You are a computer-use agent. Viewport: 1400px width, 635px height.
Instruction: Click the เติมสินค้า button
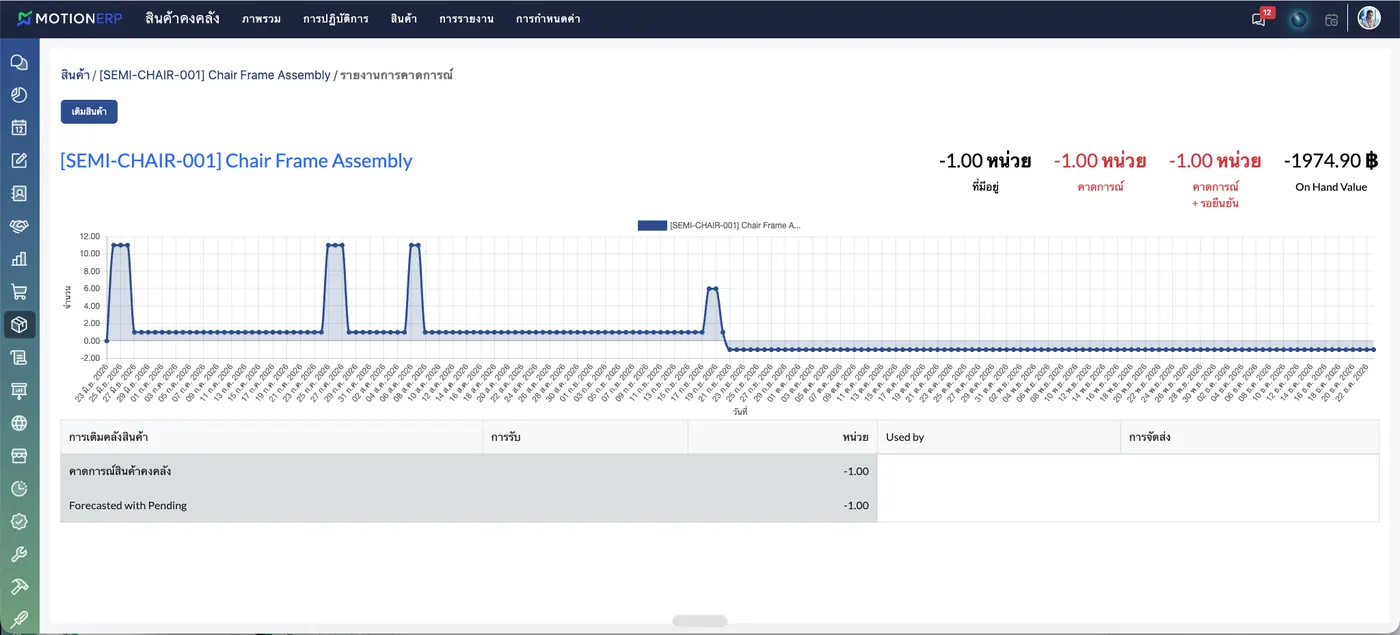click(89, 111)
